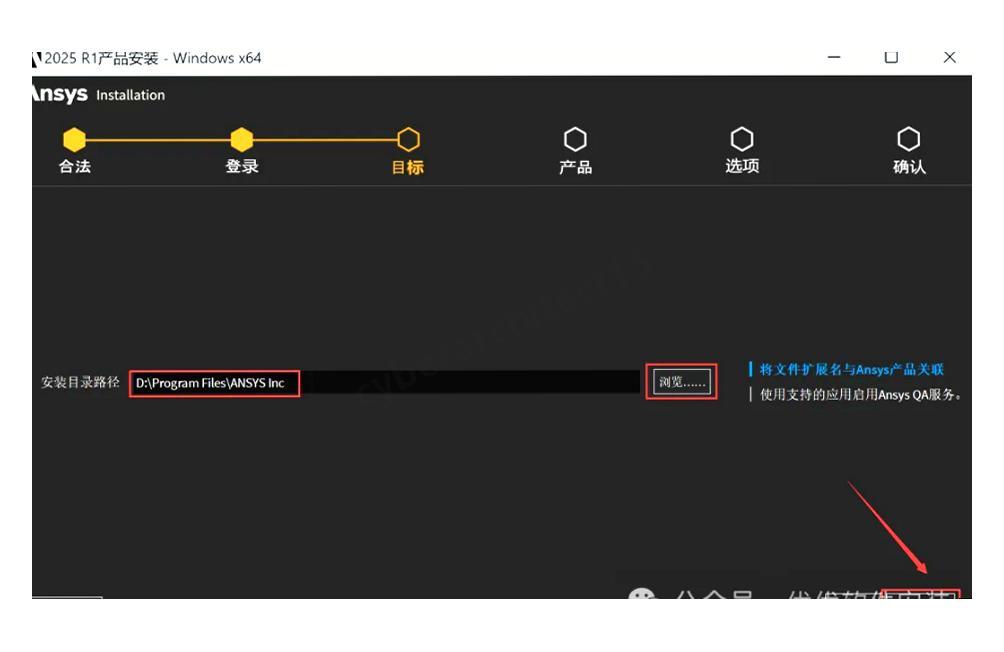
Task: Open the 浏览 folder browse button
Action: 681,382
